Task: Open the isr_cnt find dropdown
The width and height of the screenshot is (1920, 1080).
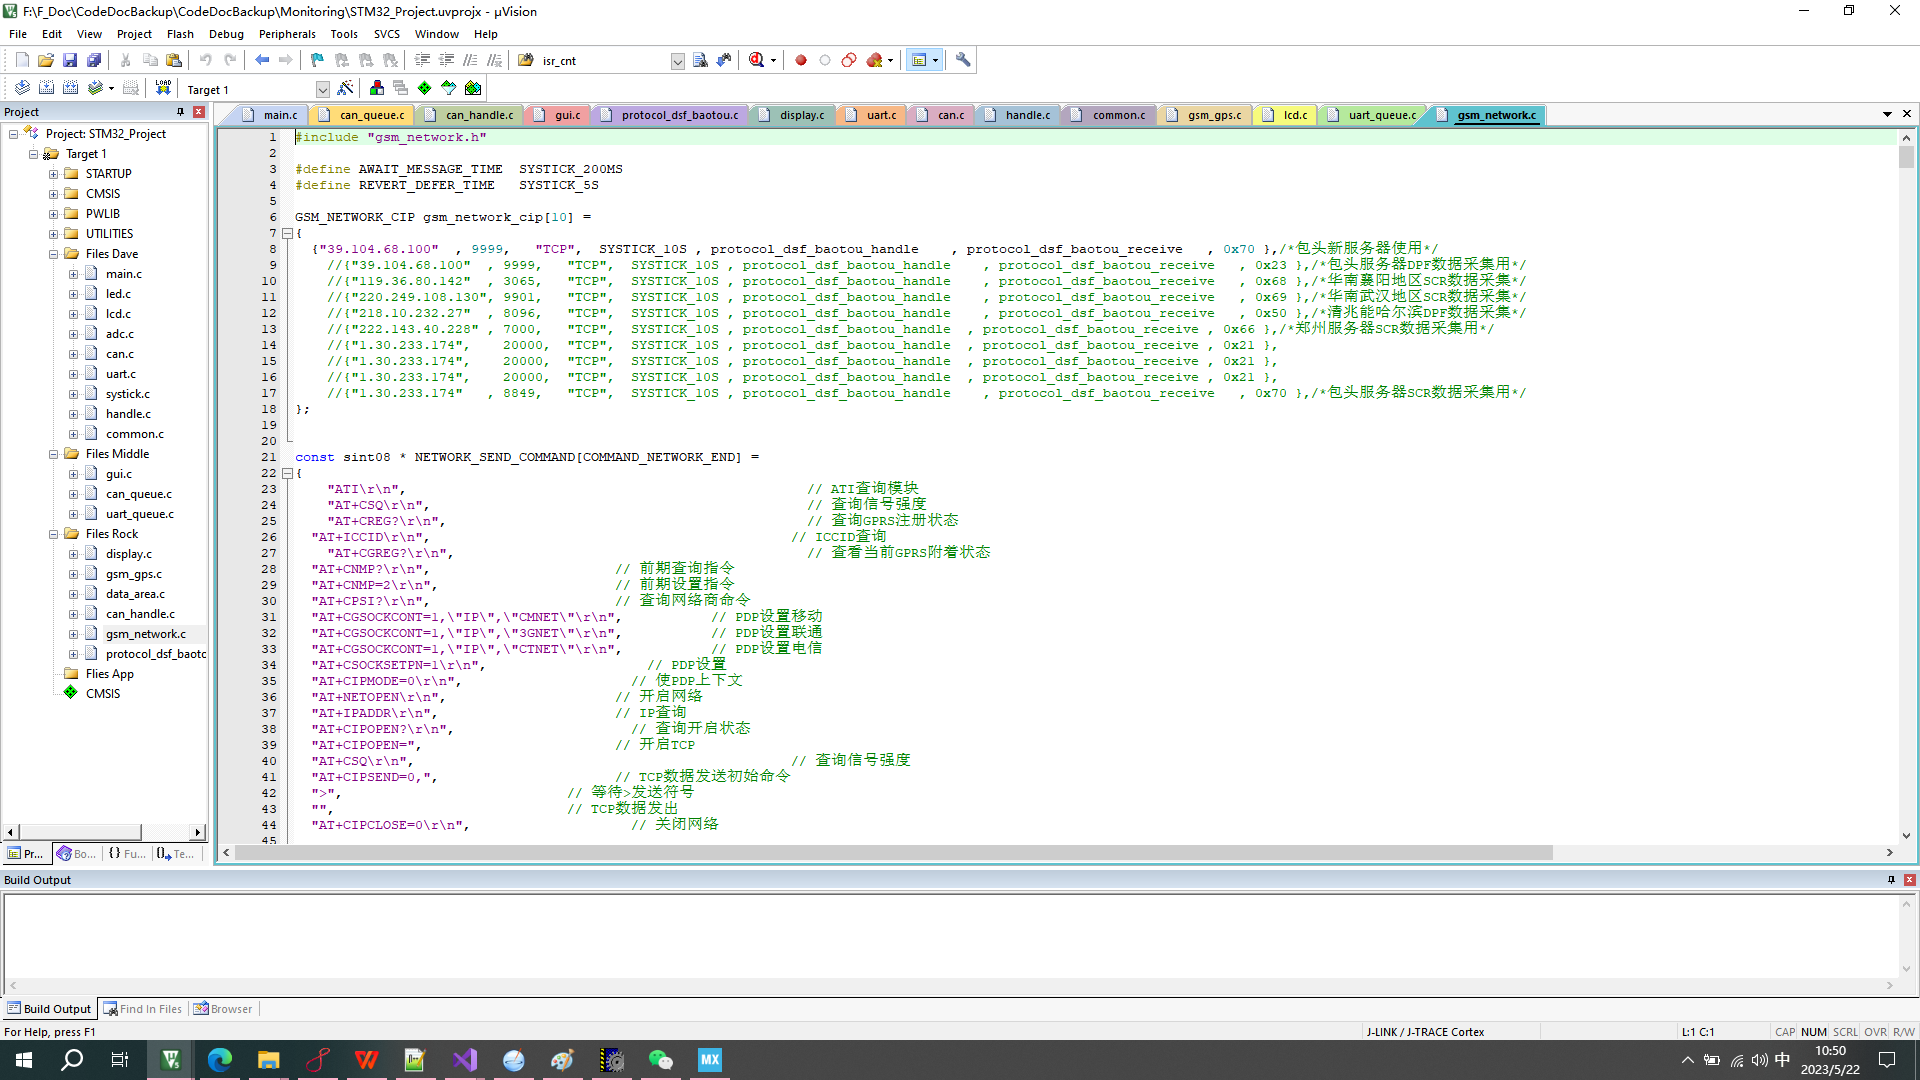Action: click(677, 61)
